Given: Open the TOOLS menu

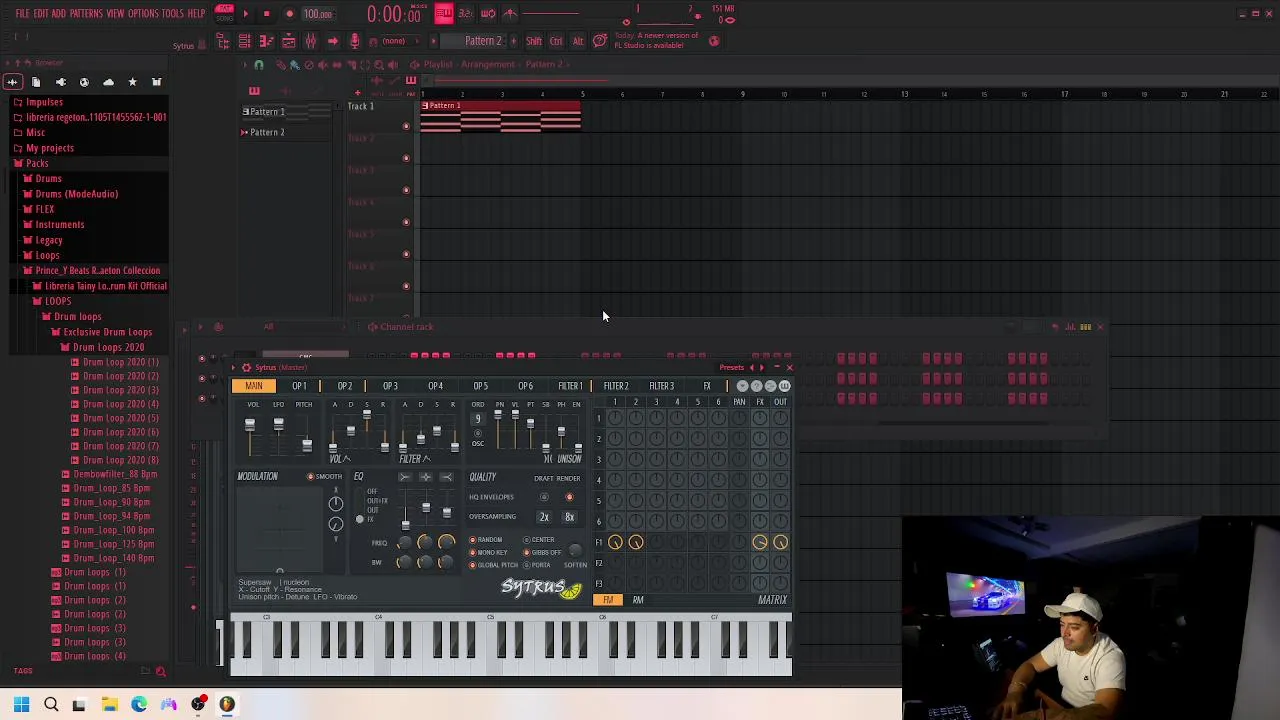Looking at the screenshot, I should tap(172, 14).
